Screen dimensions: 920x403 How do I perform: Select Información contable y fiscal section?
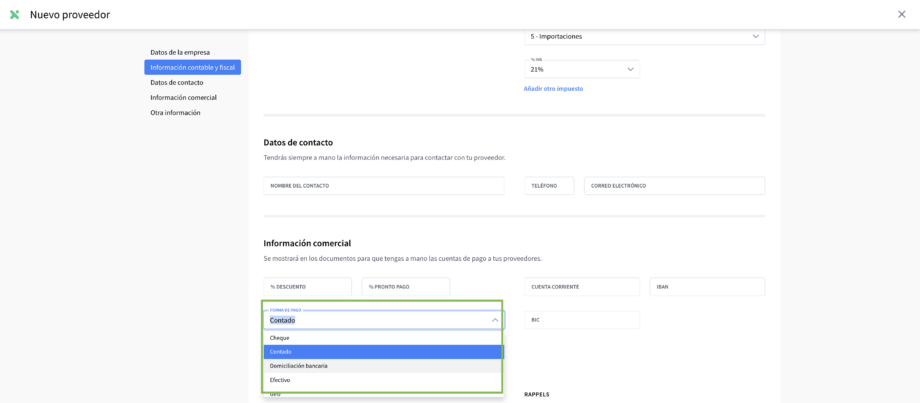point(192,67)
